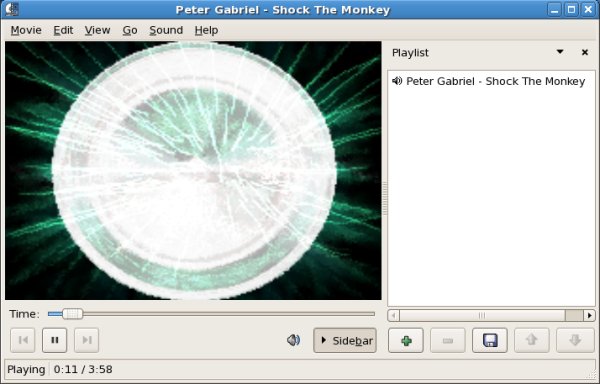Viewport: 600px width, 384px height.
Task: Move the playlist item down with the arrow button
Action: coord(574,340)
